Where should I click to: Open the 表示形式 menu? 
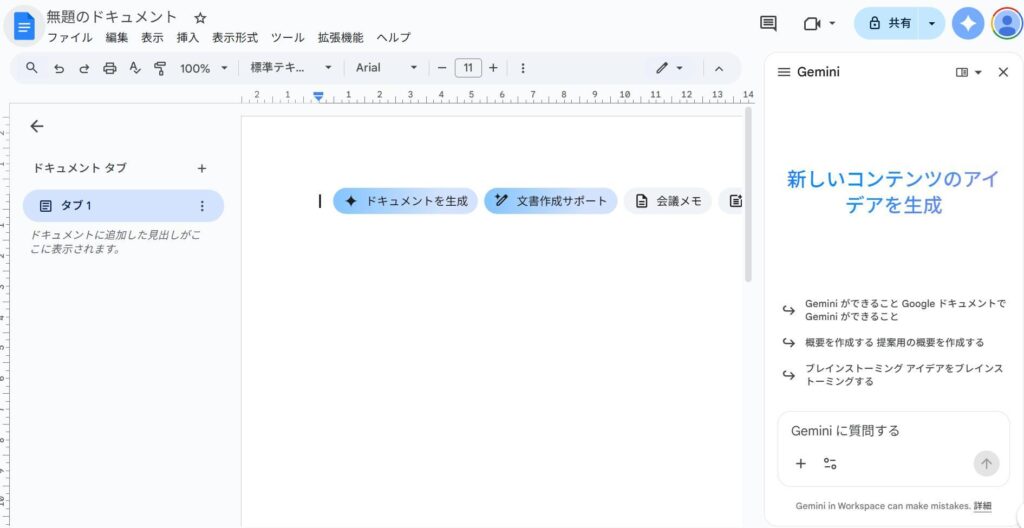(235, 38)
